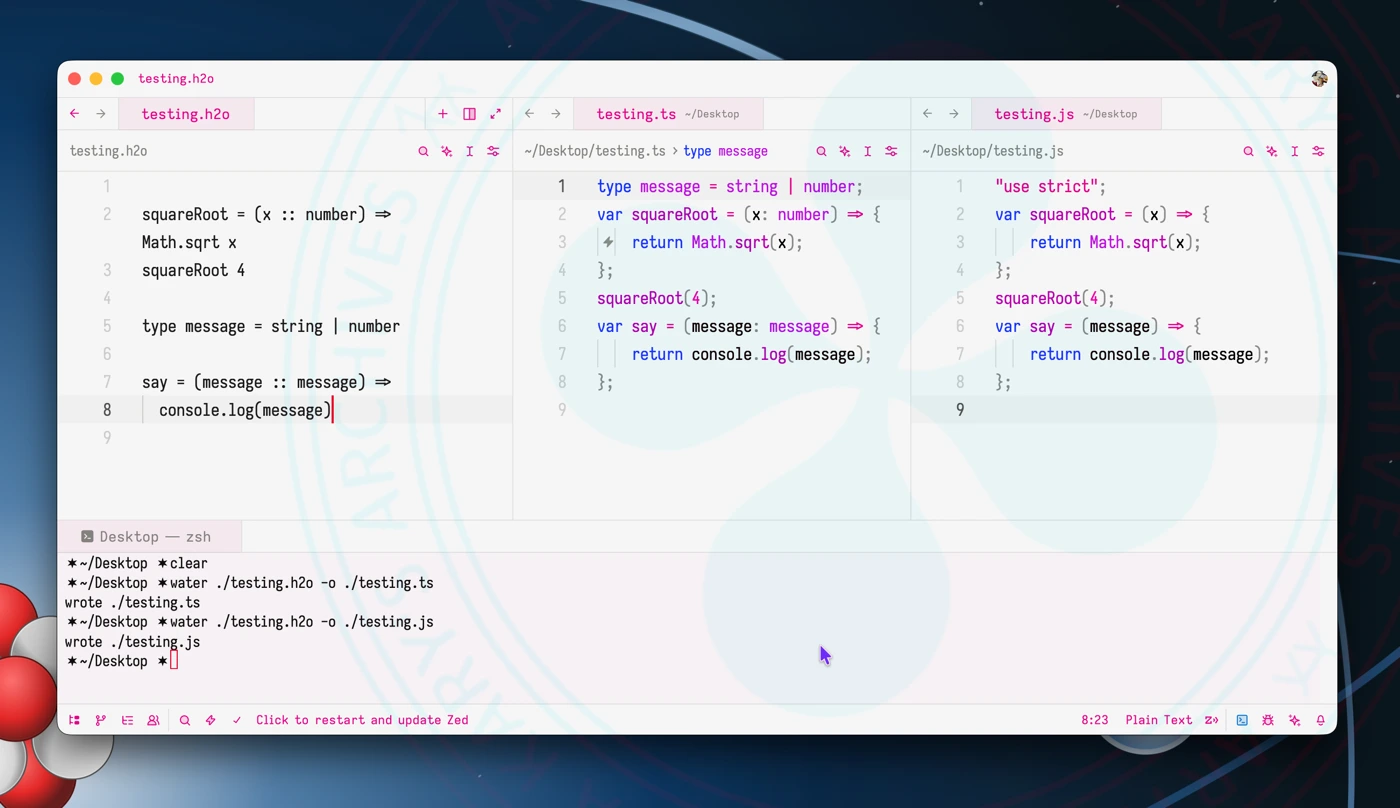Click the user avatar in title bar
Image resolution: width=1400 pixels, height=808 pixels.
1319,79
